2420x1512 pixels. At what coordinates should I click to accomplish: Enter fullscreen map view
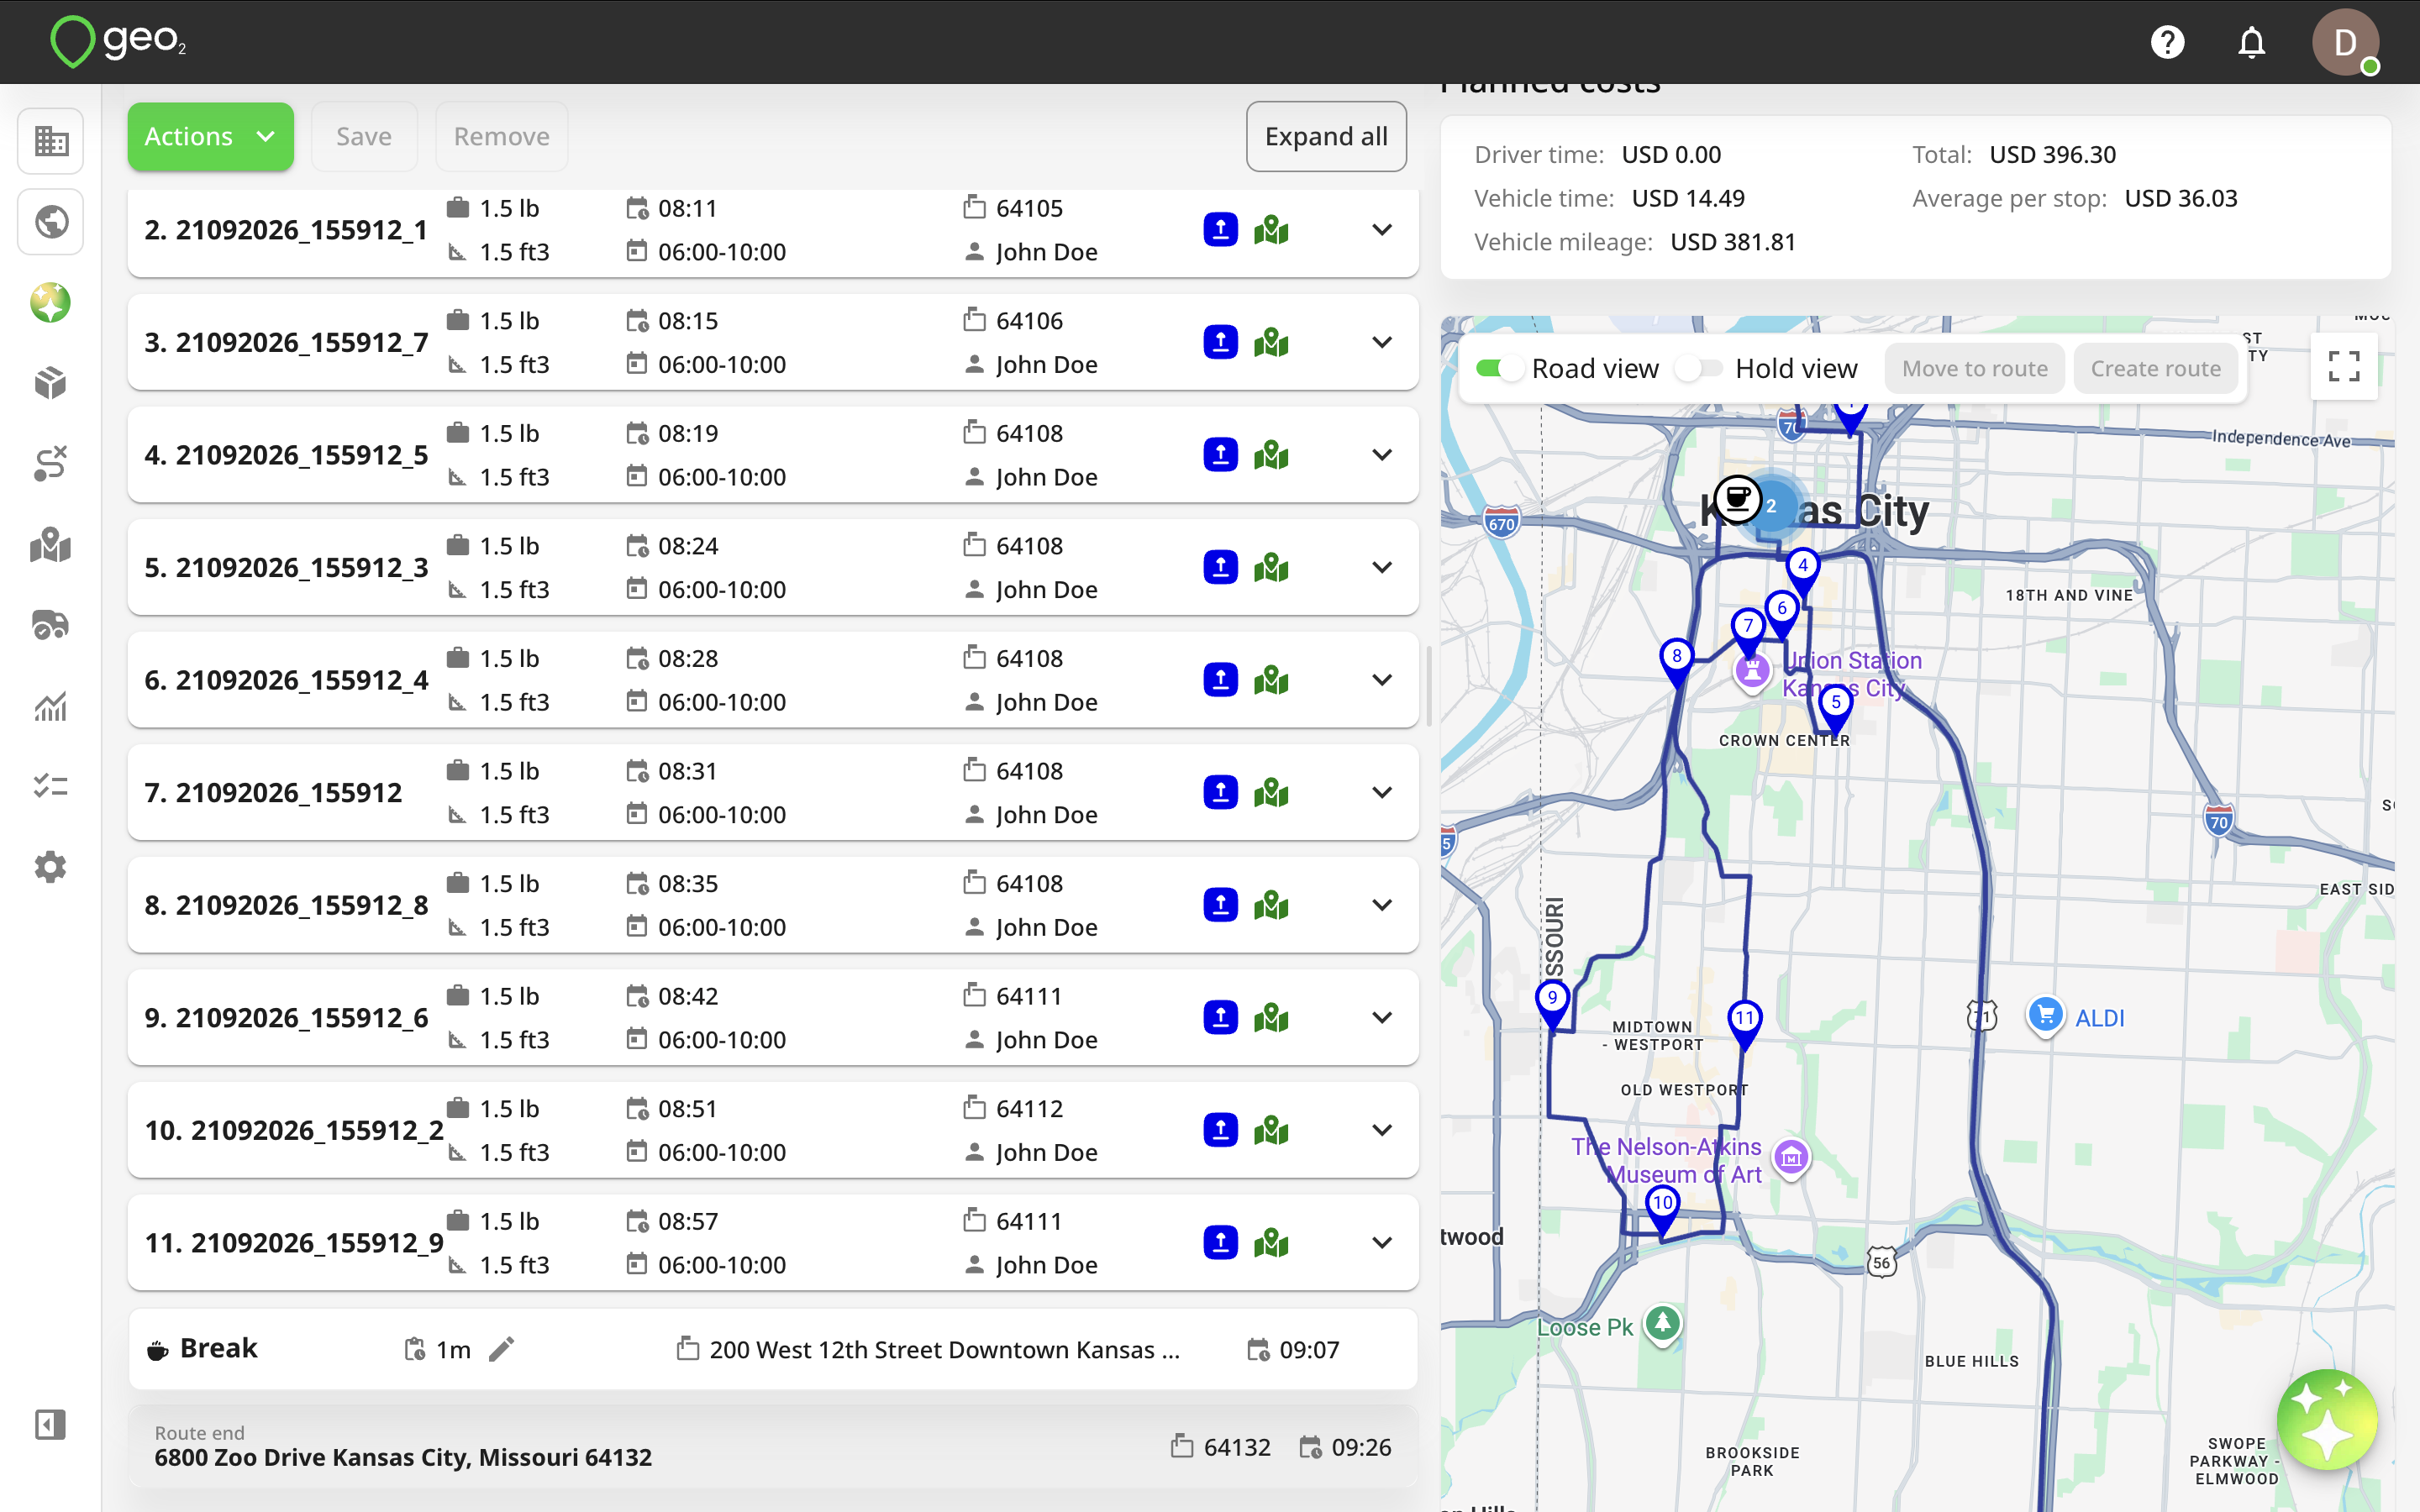click(2343, 367)
